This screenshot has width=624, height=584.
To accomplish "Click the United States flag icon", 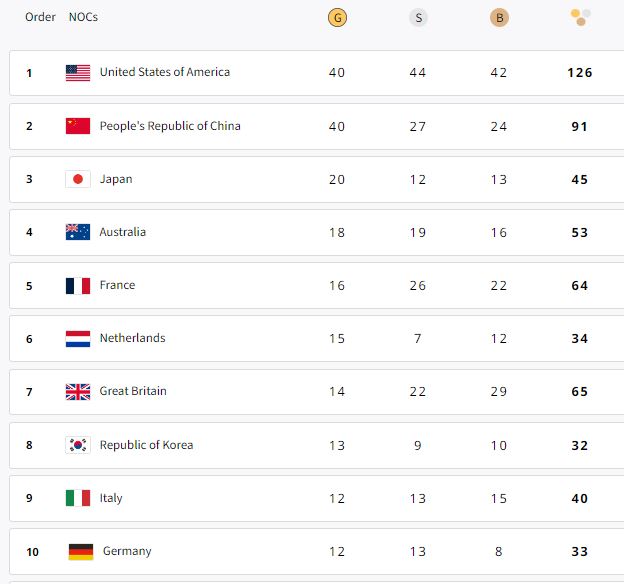I will point(78,73).
